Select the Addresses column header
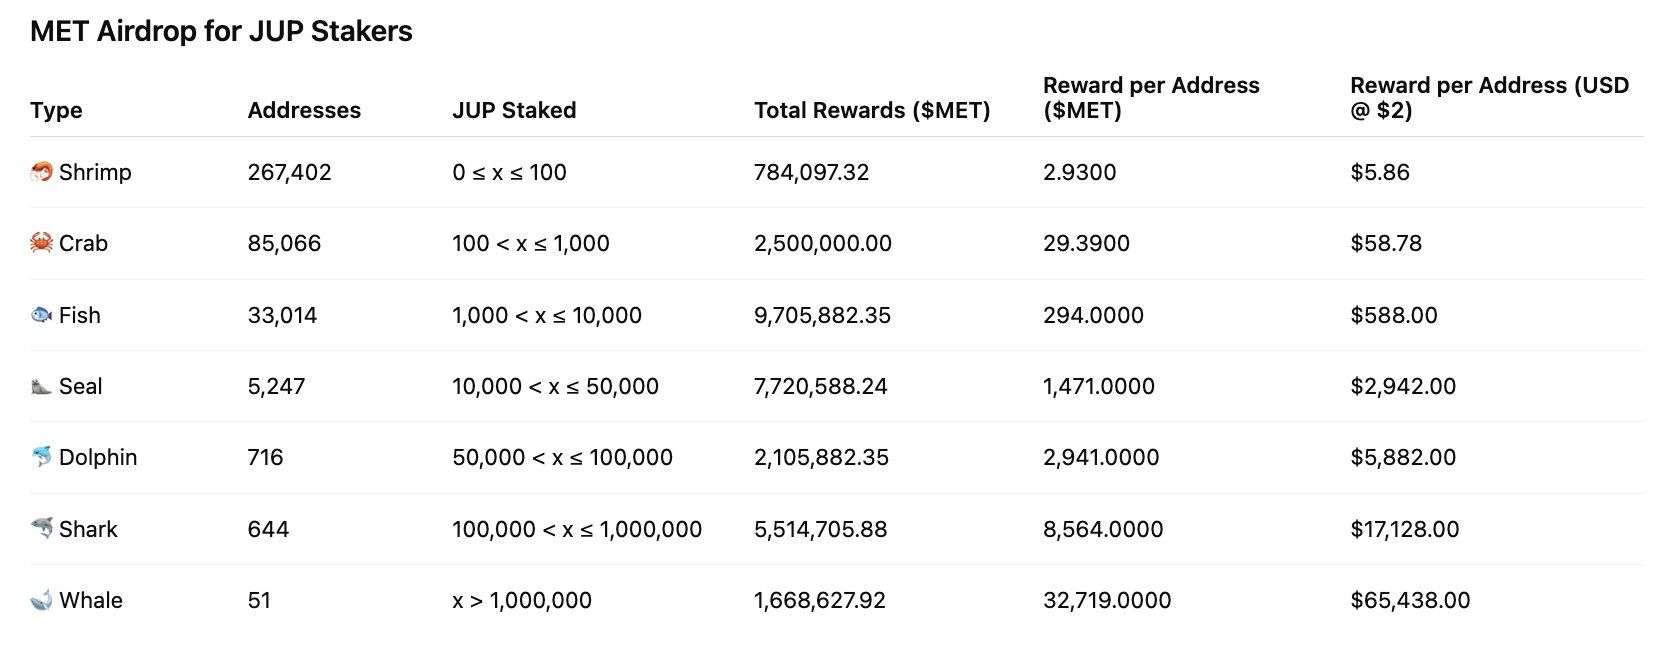The image size is (1656, 660). (304, 110)
